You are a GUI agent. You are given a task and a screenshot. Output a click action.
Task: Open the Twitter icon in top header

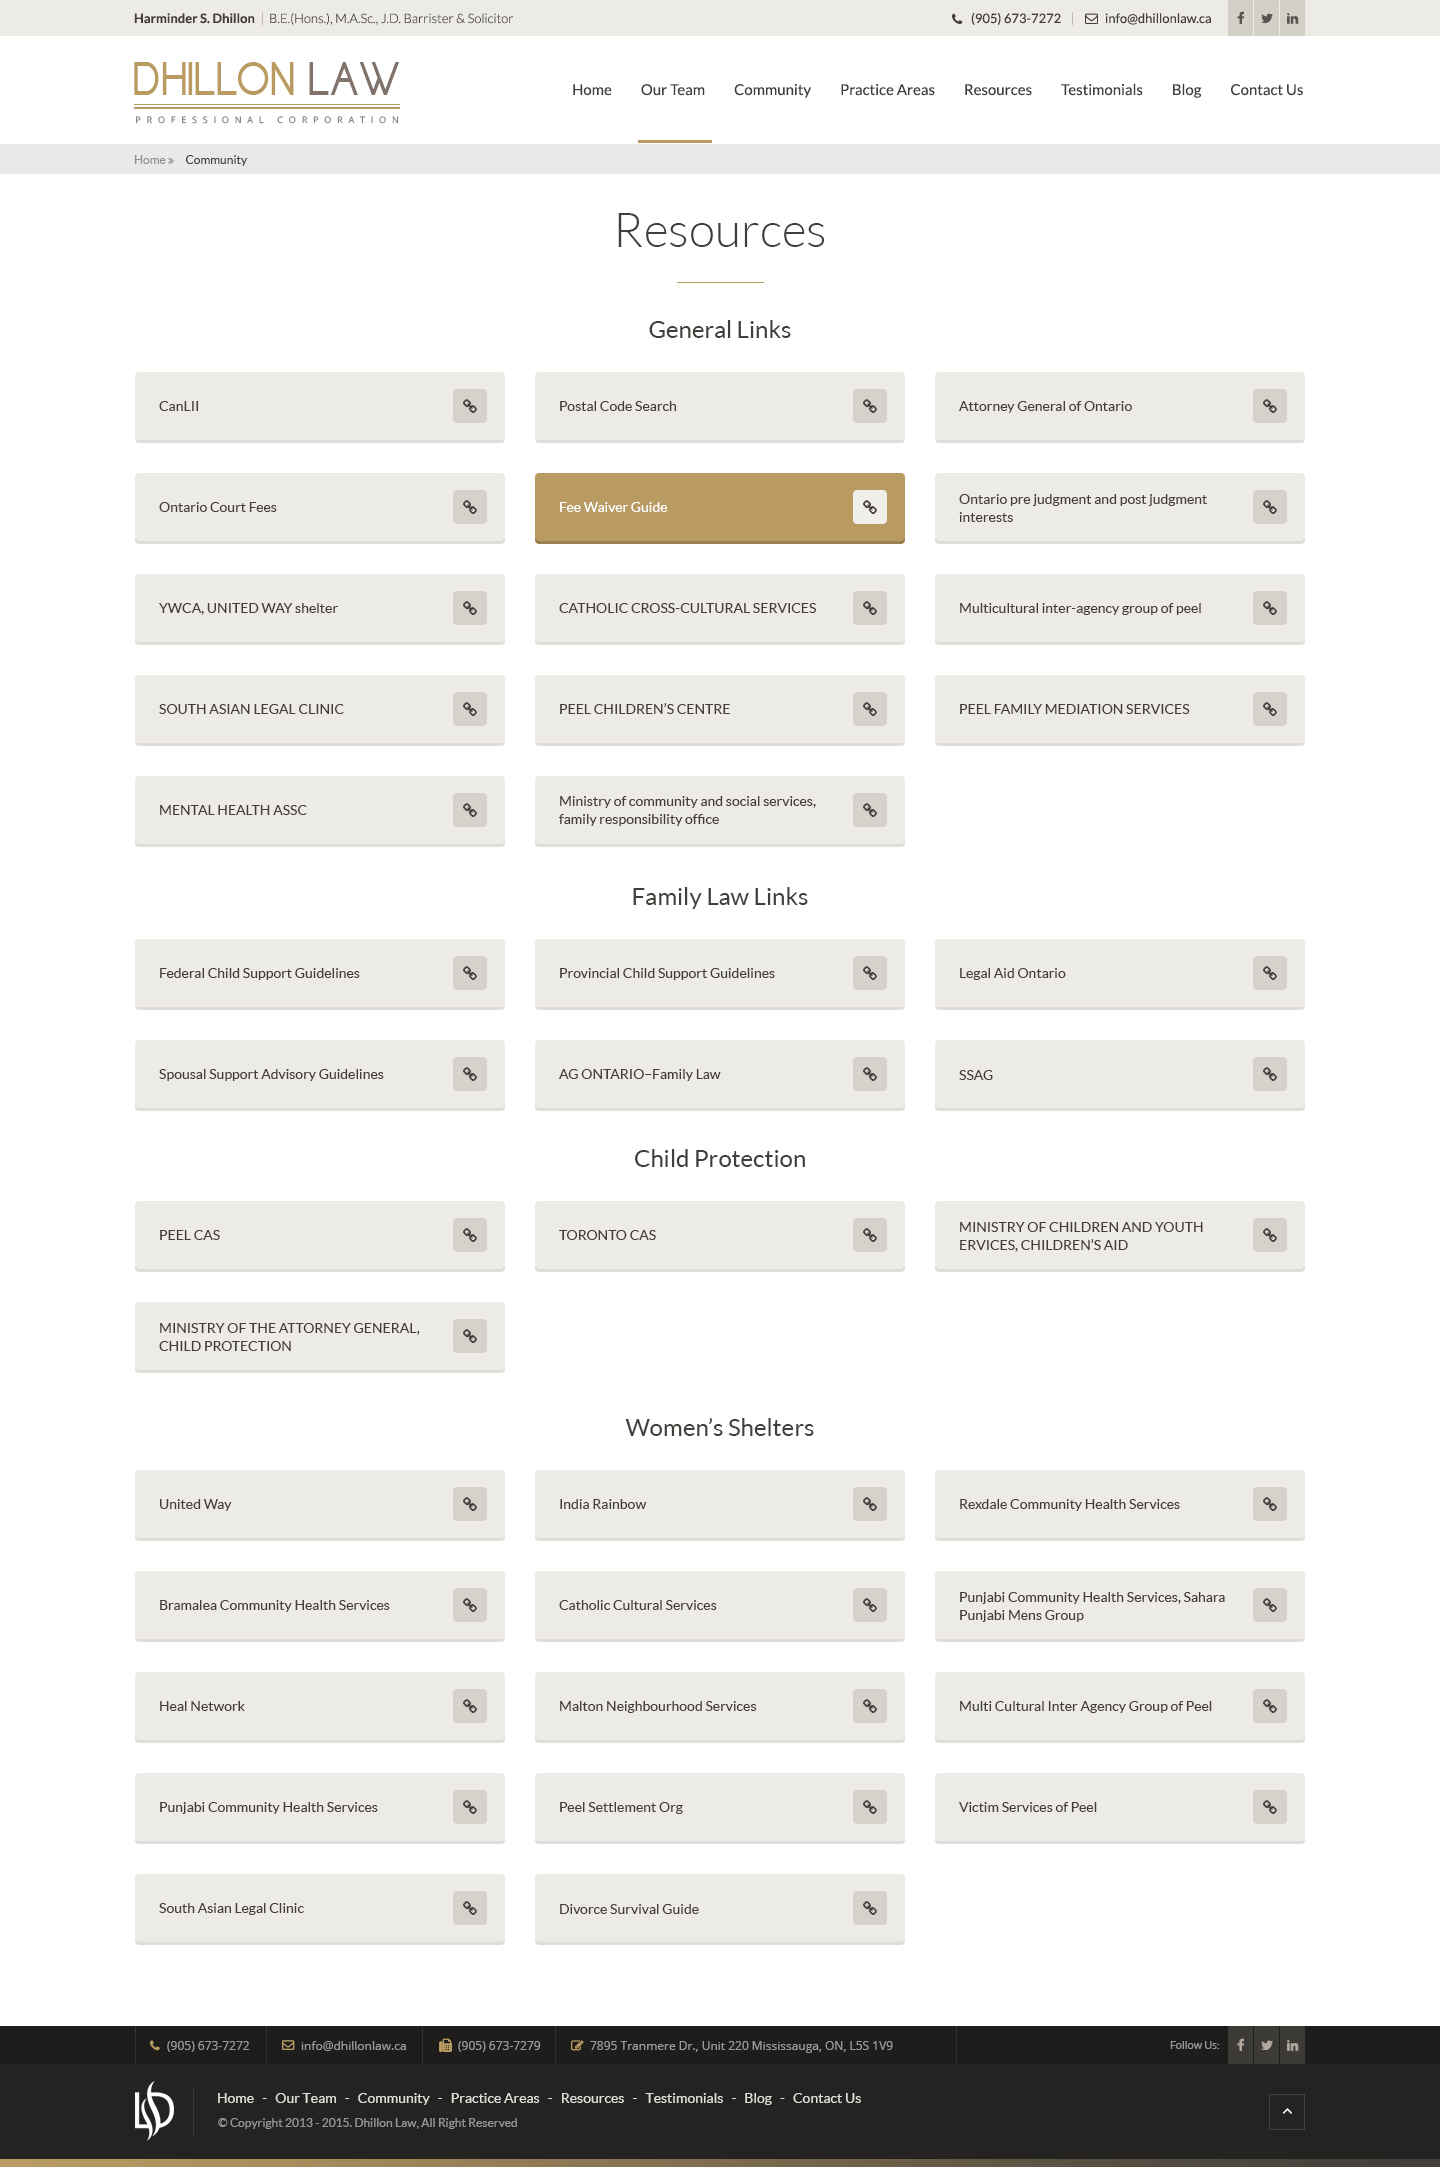click(x=1266, y=18)
